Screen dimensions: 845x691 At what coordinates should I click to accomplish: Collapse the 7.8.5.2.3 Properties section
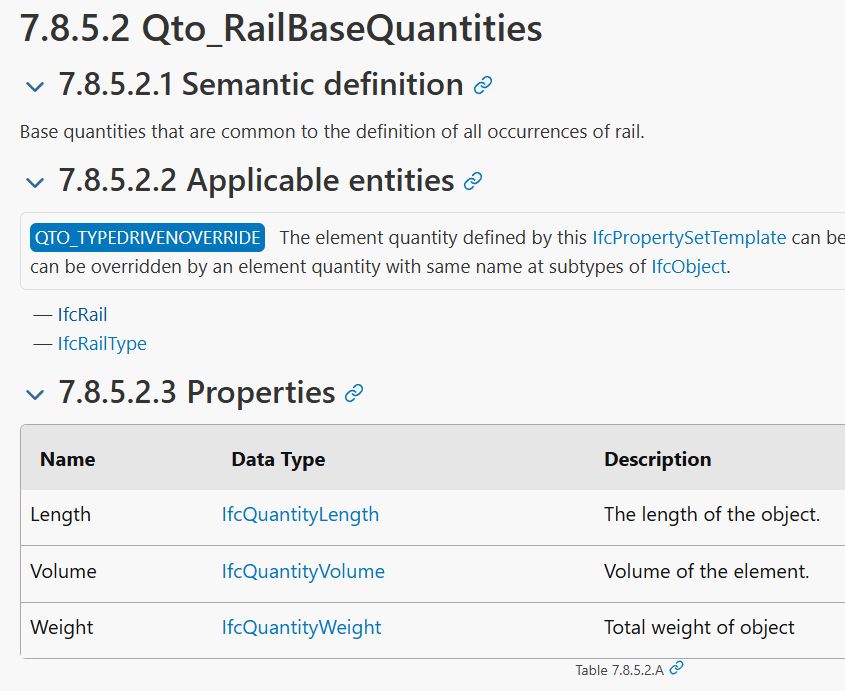click(x=35, y=395)
